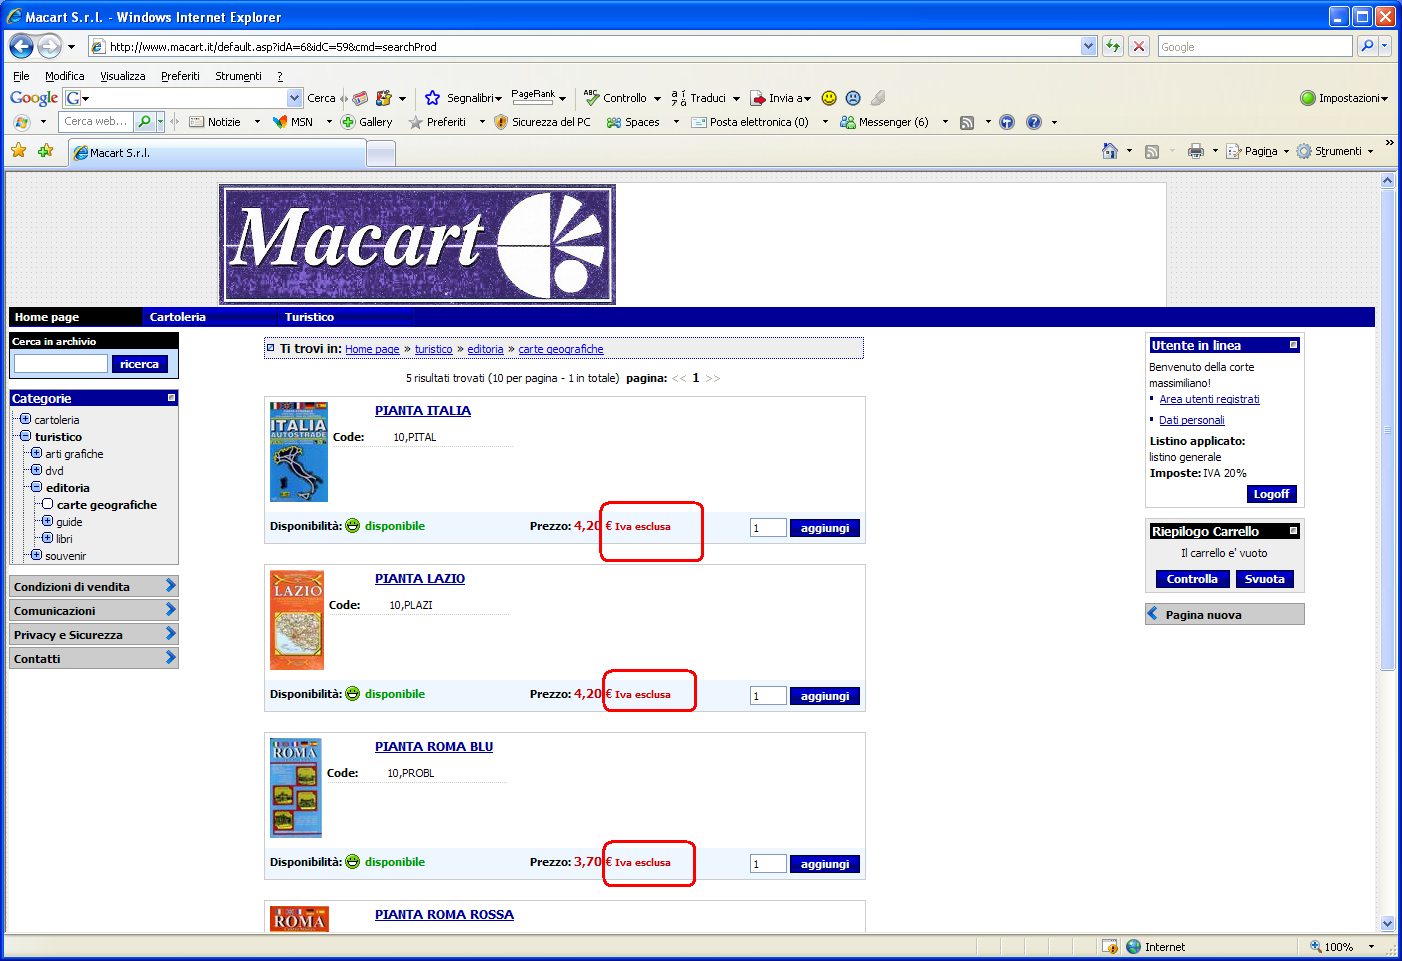
Task: Open the PIANTA ROMA BLU product link
Action: point(434,747)
